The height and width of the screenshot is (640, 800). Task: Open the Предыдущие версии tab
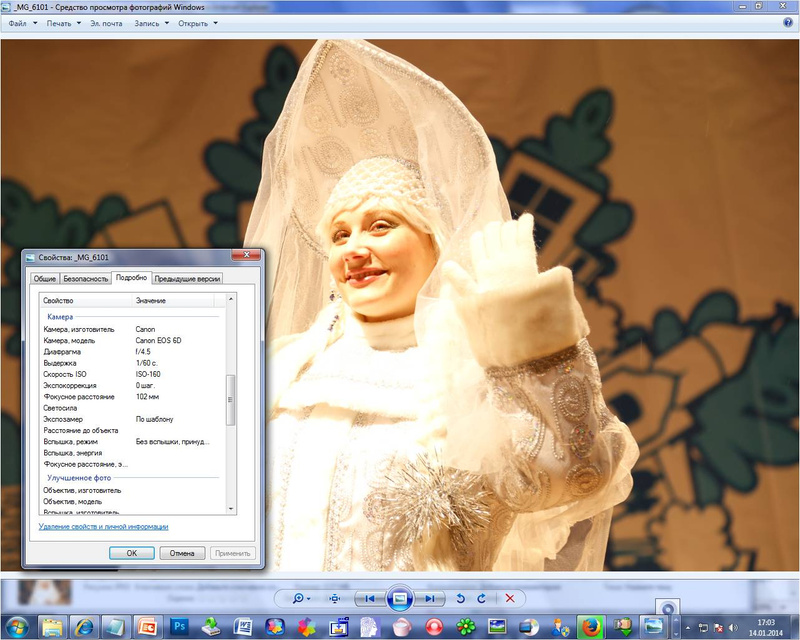tap(187, 279)
